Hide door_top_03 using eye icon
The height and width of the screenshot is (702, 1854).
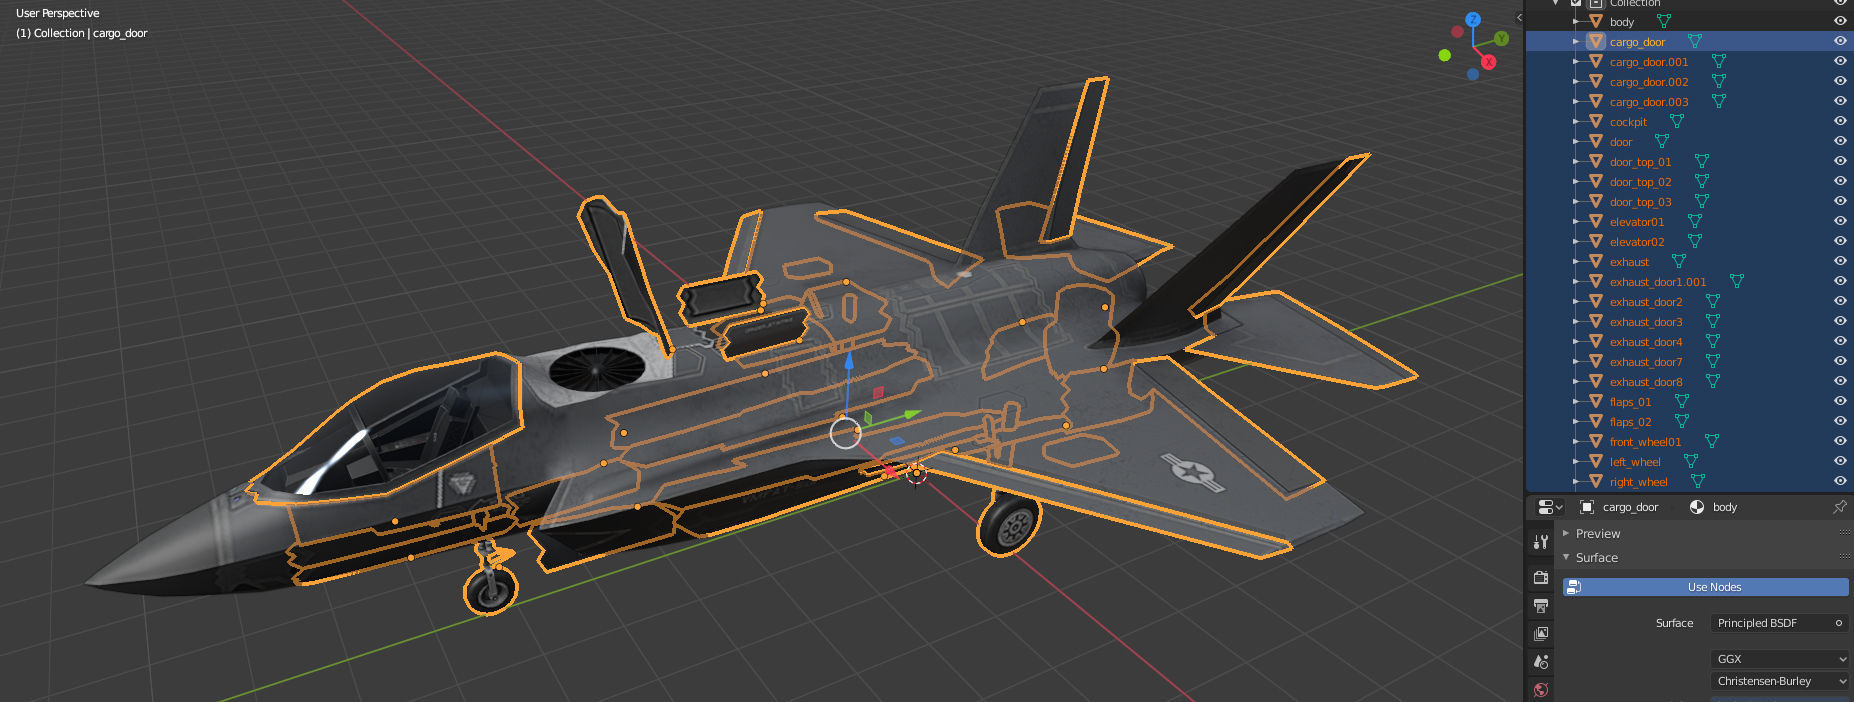[1840, 201]
